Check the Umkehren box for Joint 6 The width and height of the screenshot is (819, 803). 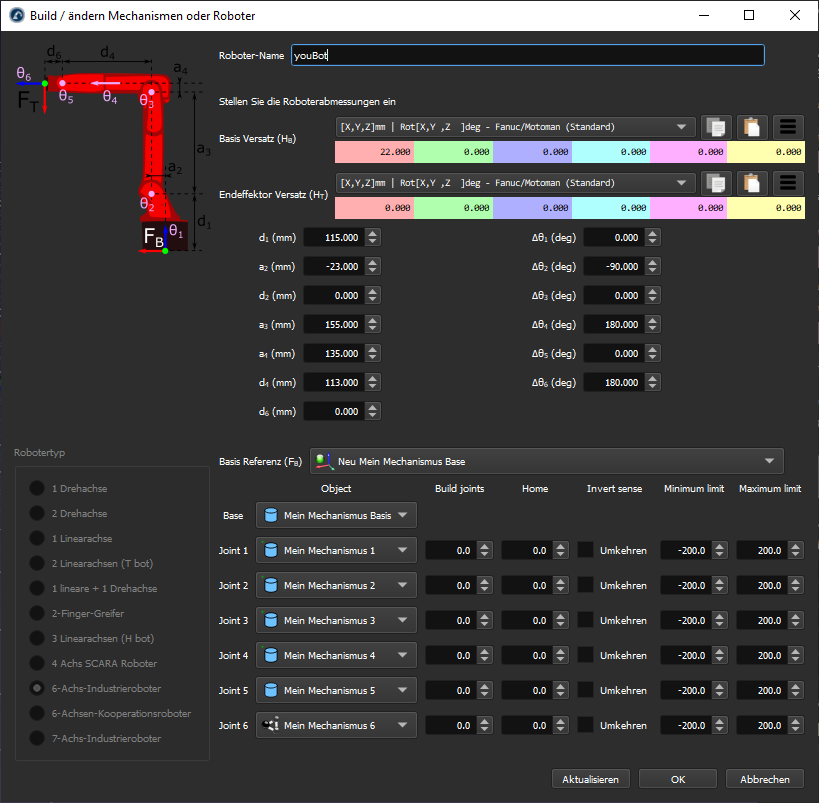pyautogui.click(x=585, y=725)
